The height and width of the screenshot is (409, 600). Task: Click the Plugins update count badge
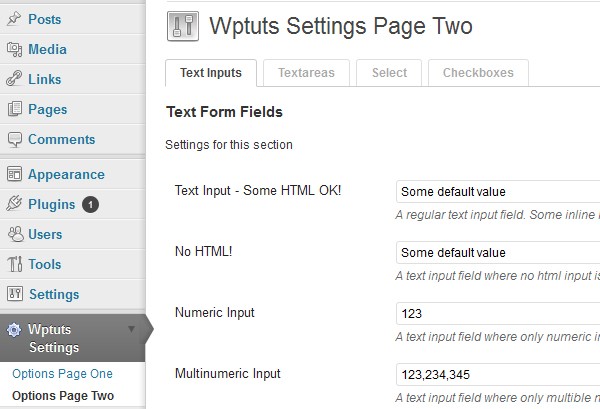(90, 205)
